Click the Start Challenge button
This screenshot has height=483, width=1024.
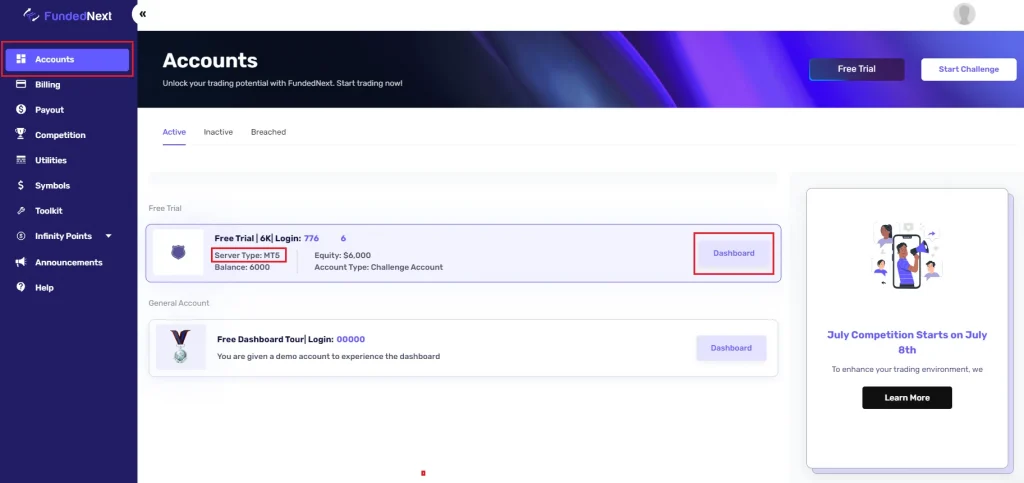[x=968, y=69]
